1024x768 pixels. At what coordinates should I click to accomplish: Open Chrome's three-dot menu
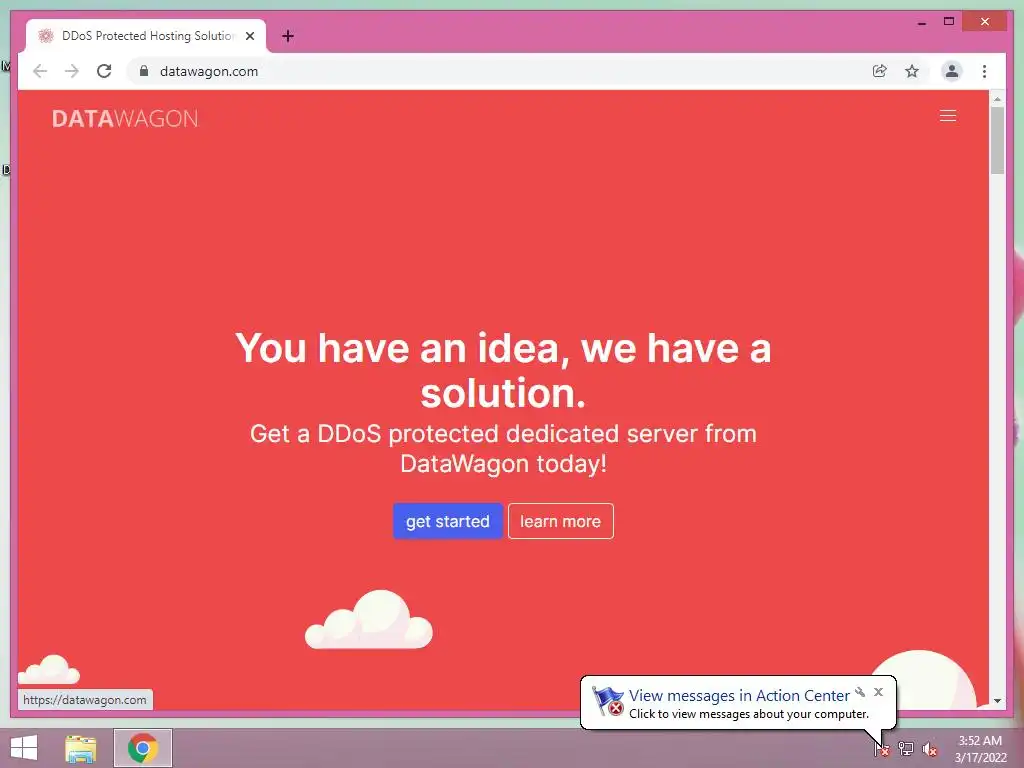click(984, 71)
